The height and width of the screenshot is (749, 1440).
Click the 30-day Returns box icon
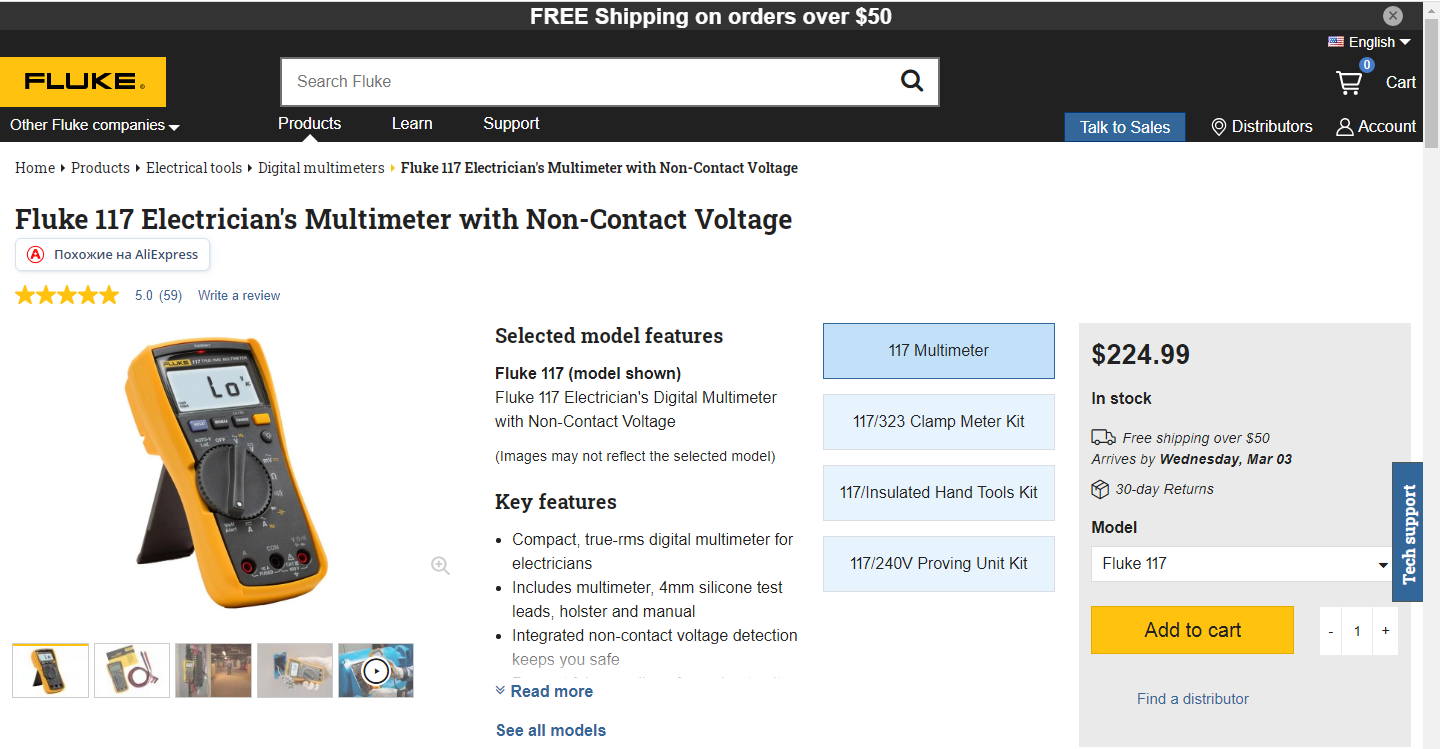(x=1100, y=489)
